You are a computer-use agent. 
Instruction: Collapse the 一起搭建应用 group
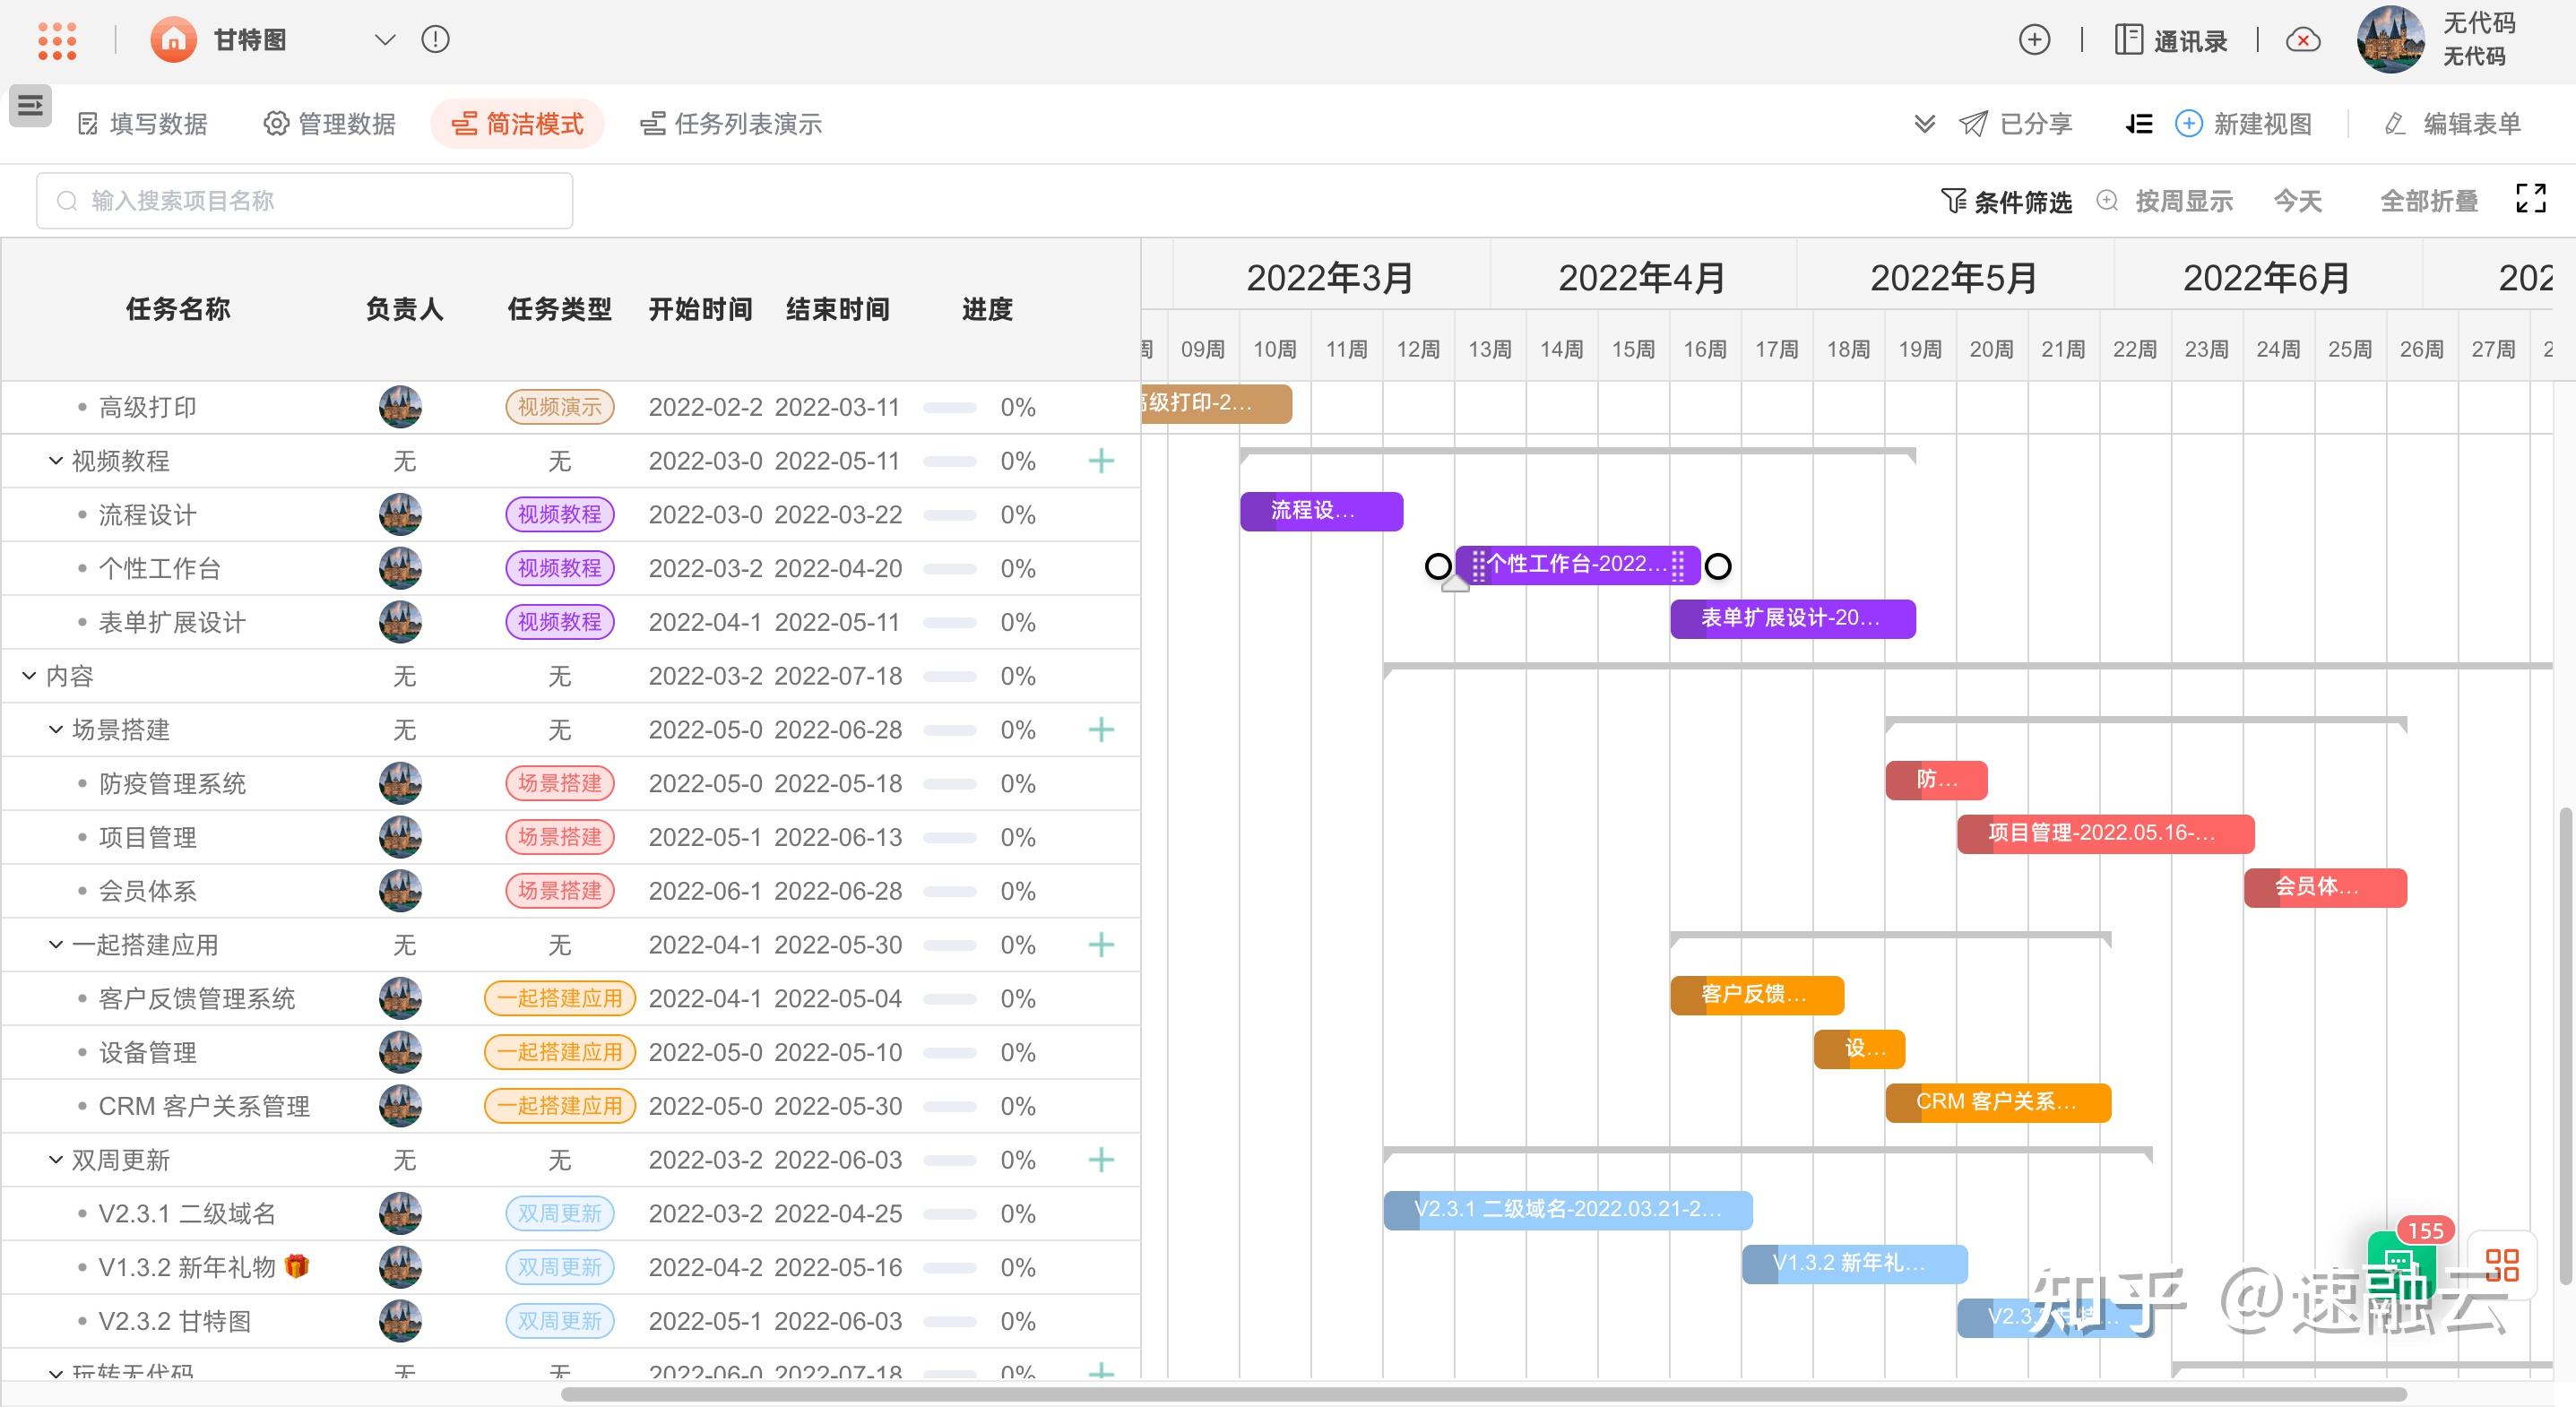[56, 945]
